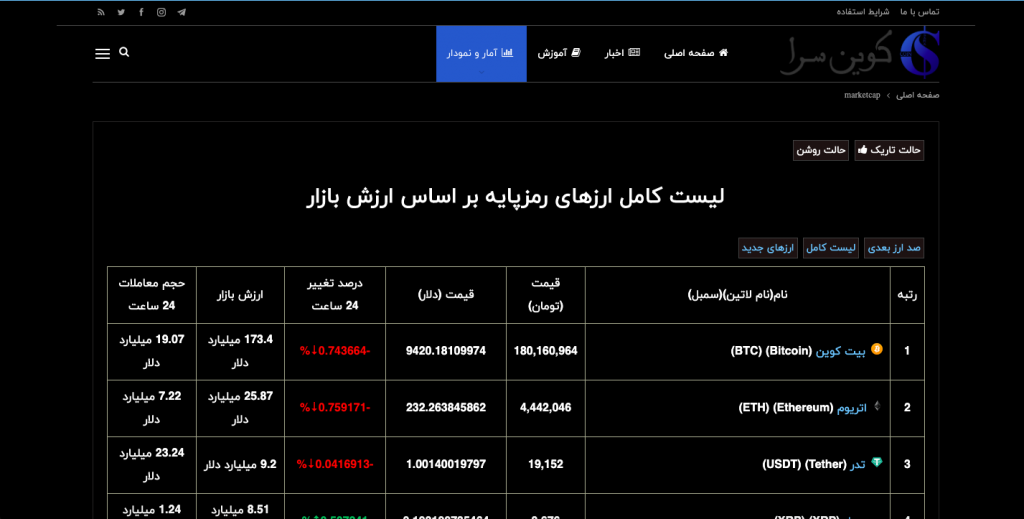The width and height of the screenshot is (1024, 519).
Task: Open the صفحه اصلی home menu item
Action: click(x=696, y=53)
